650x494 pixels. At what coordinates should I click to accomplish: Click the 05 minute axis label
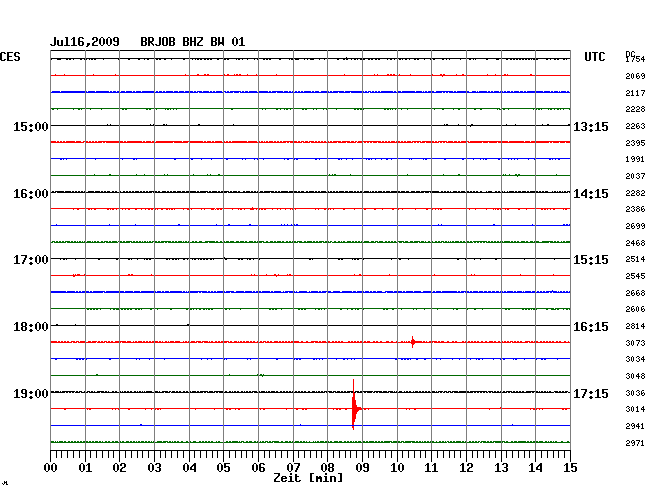223,467
